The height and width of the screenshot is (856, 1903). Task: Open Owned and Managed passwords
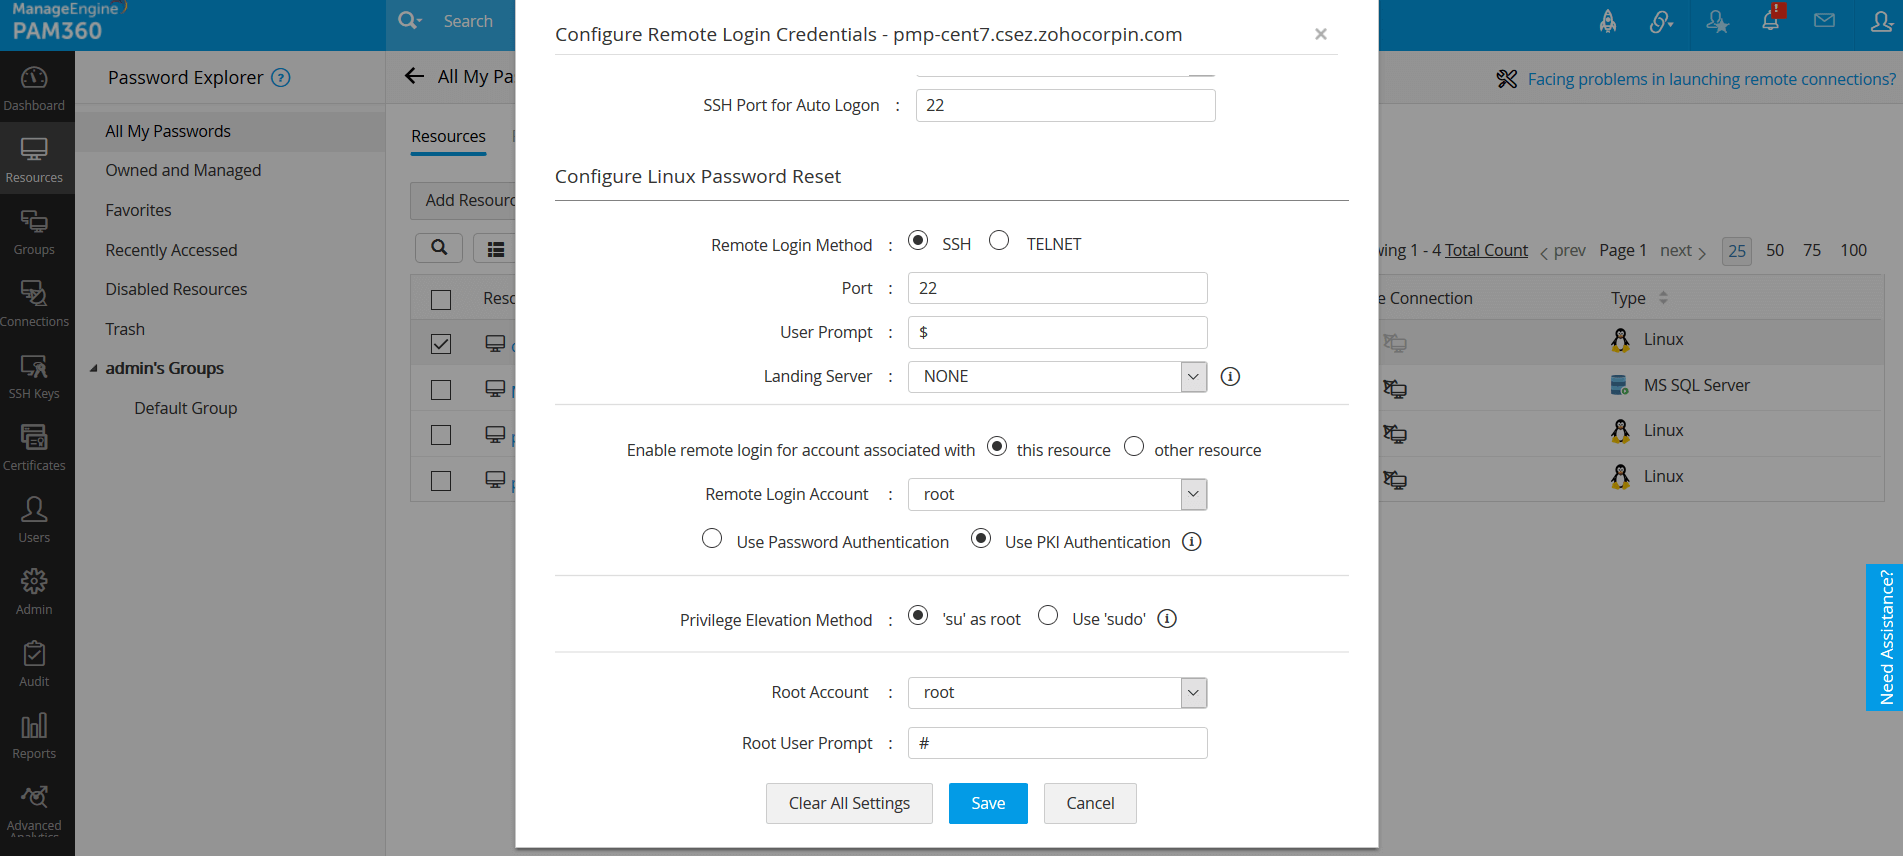(x=183, y=171)
